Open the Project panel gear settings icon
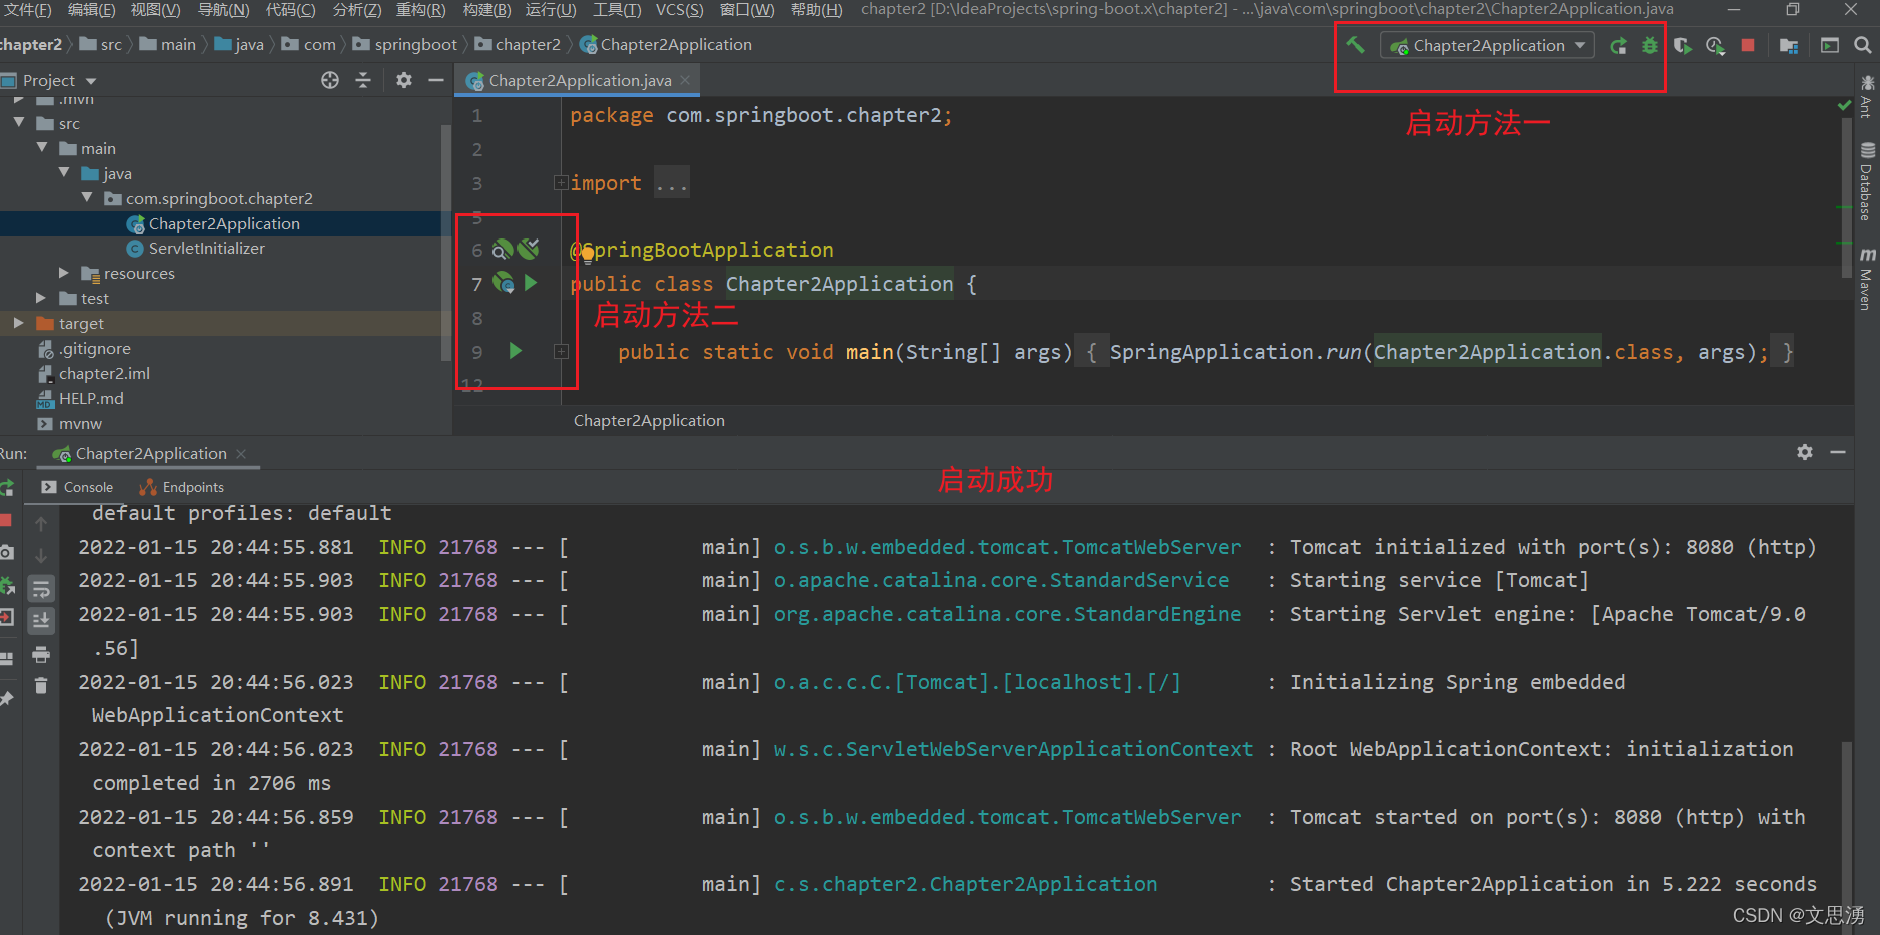1880x935 pixels. point(404,80)
